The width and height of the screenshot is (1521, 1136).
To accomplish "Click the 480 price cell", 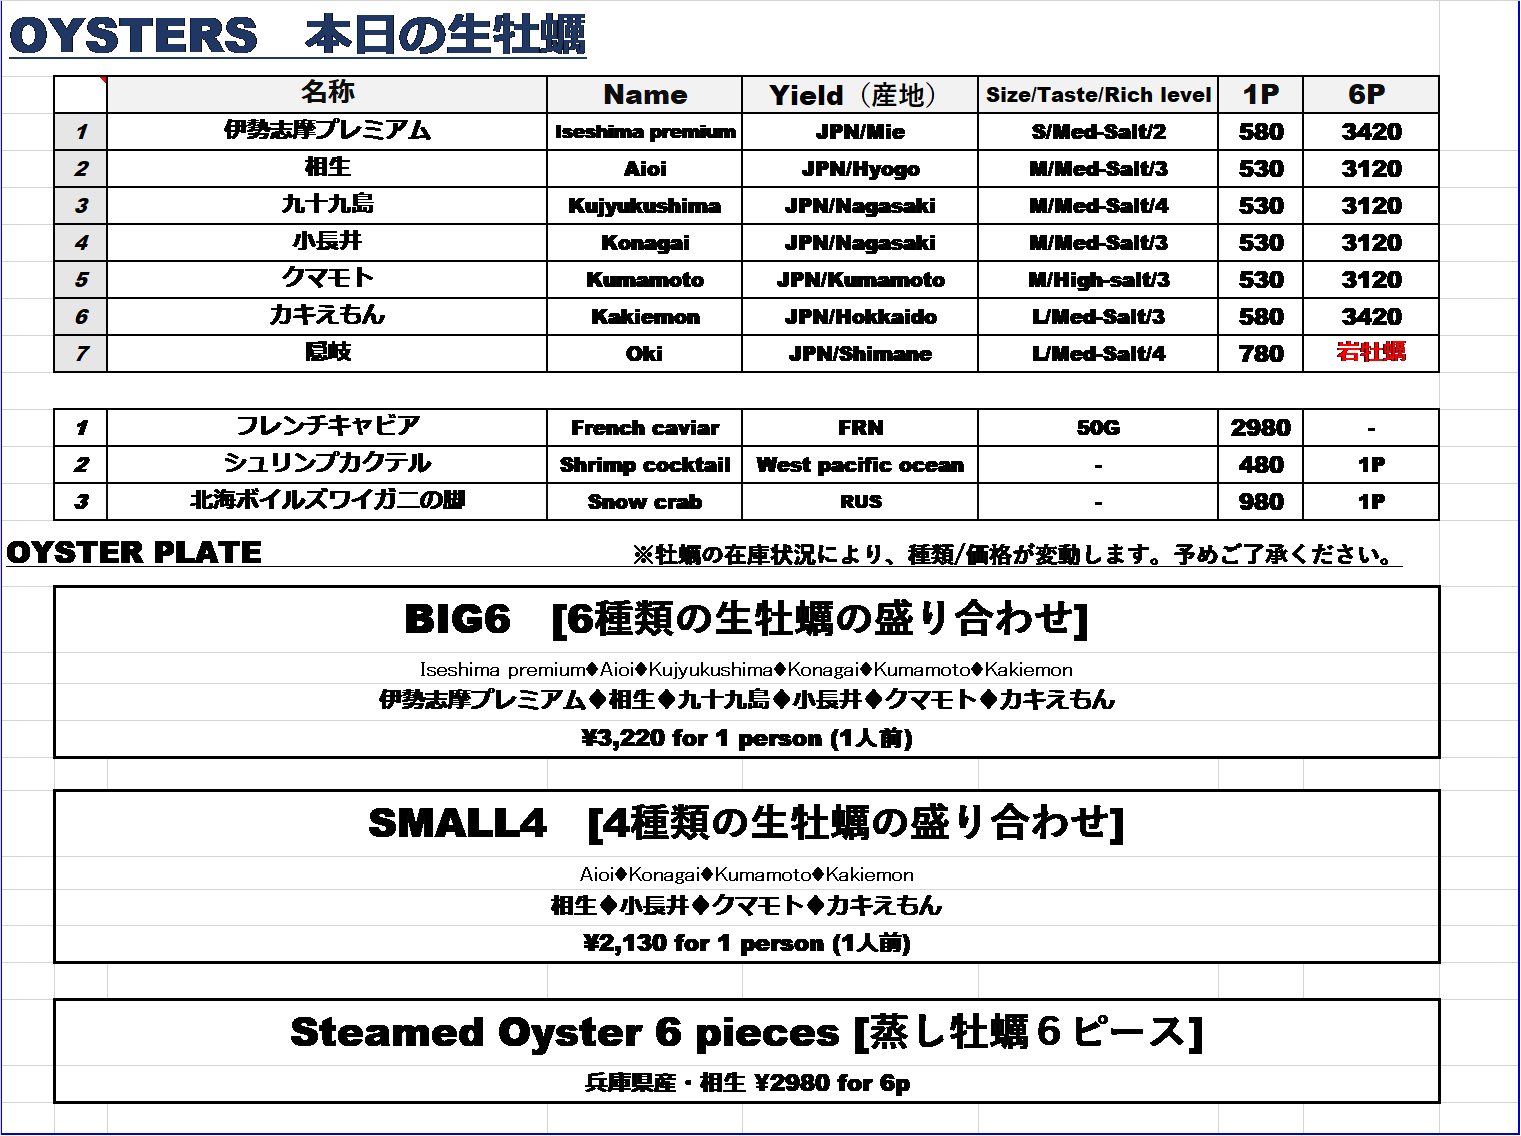I will 1261,464.
